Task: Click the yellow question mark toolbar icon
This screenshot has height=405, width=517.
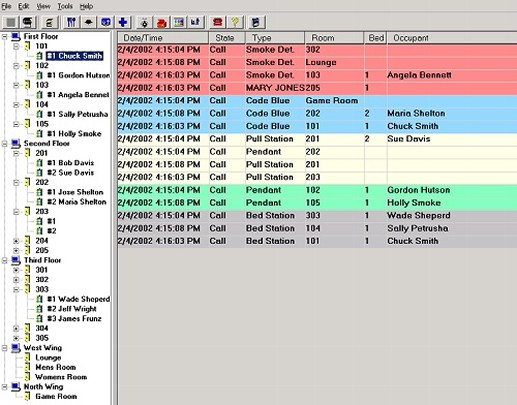Action: (x=235, y=22)
